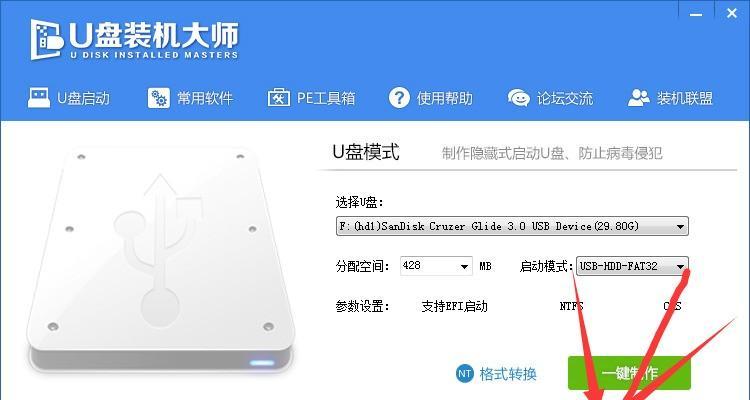
Task: Toggle the 支持EFI启动 option
Action: (454, 306)
